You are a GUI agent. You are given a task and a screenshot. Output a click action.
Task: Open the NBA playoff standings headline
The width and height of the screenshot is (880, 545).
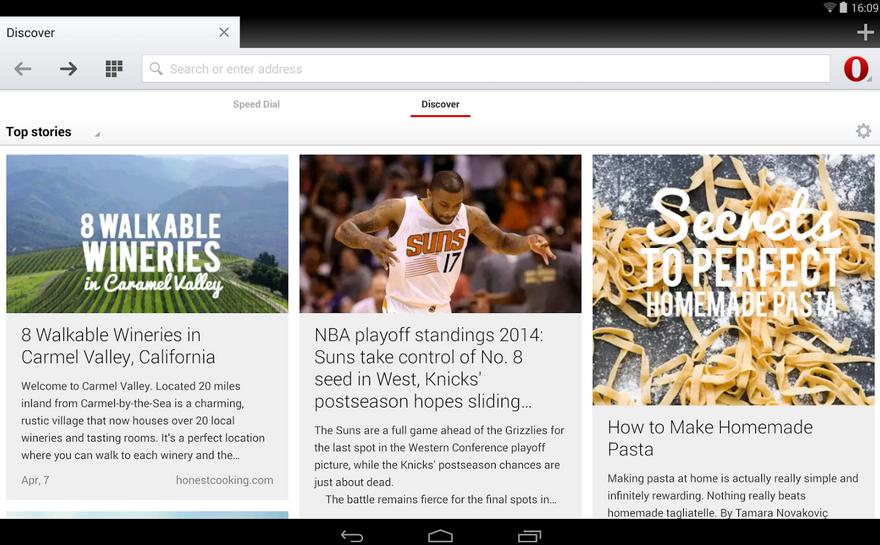[x=428, y=368]
